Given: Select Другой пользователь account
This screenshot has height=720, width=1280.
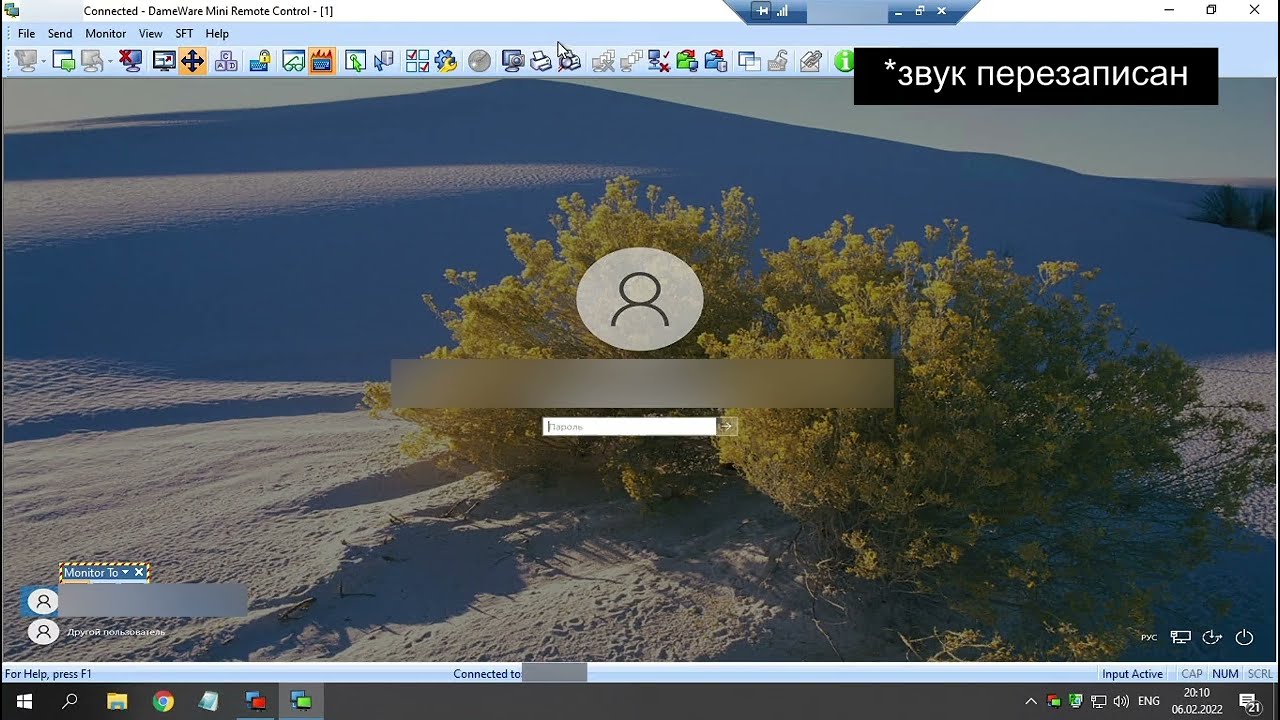Looking at the screenshot, I should point(98,632).
